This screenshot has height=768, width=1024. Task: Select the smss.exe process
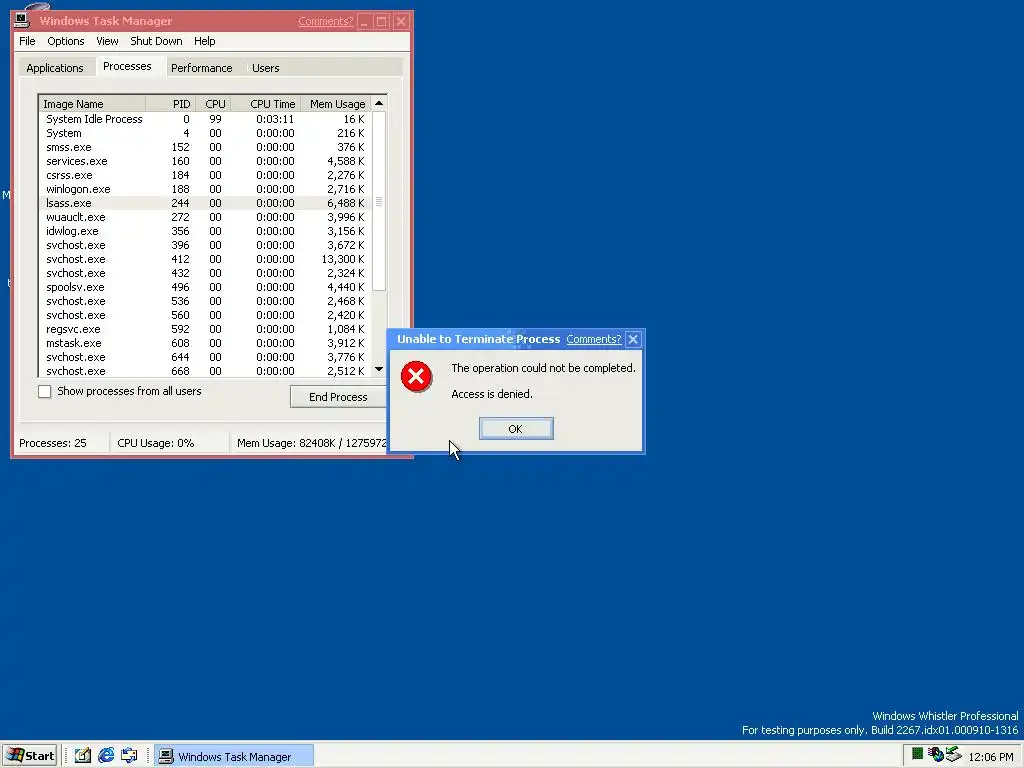coord(205,147)
